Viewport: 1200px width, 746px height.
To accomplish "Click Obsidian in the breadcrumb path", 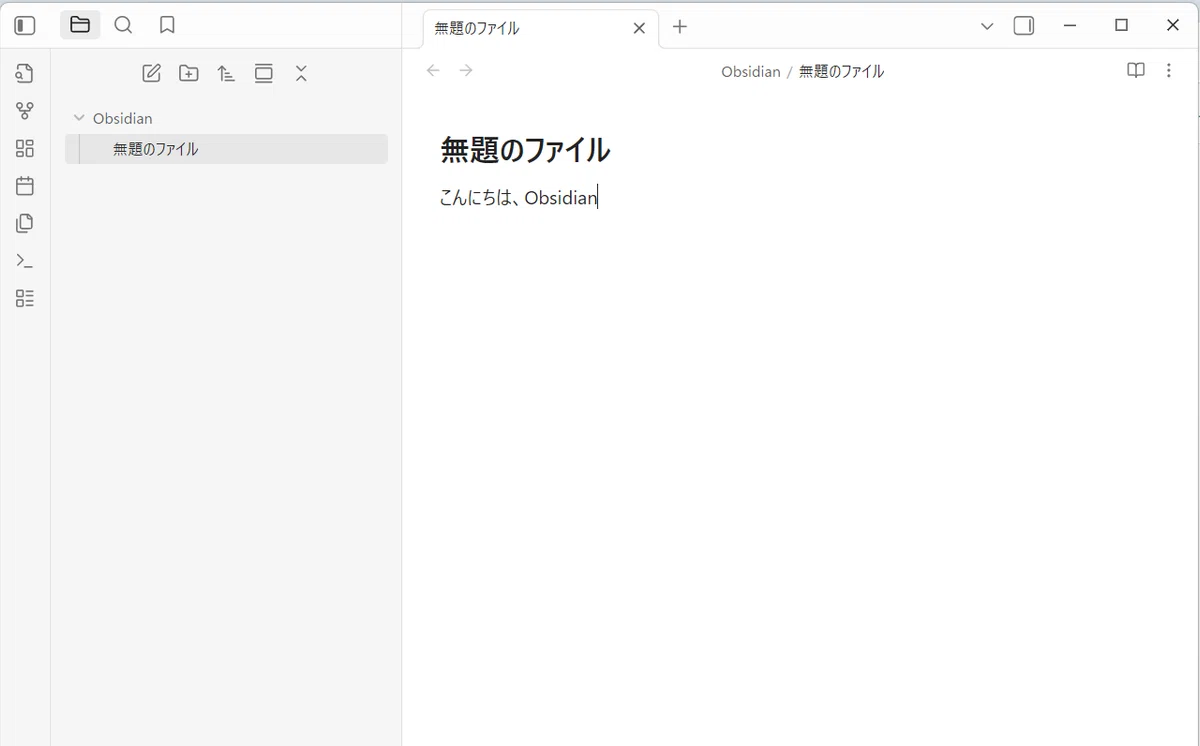I will tap(751, 72).
